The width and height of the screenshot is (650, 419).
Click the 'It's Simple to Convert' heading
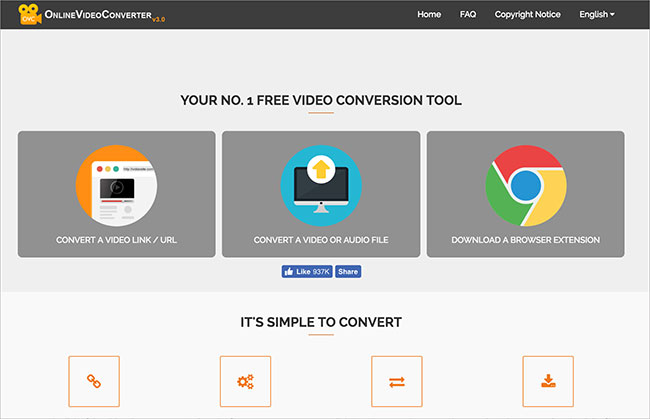point(321,322)
